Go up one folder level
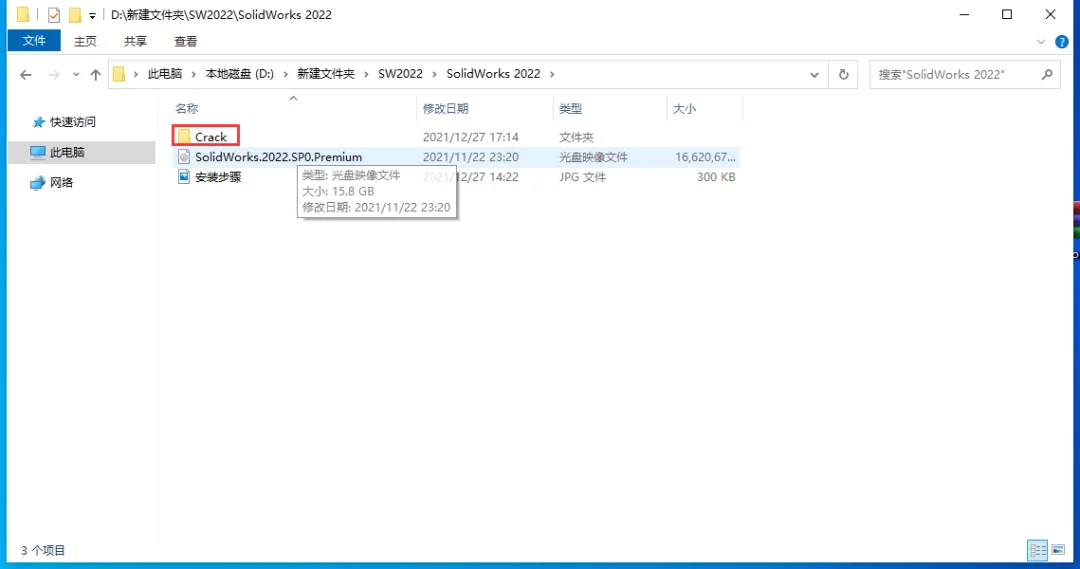 95,74
